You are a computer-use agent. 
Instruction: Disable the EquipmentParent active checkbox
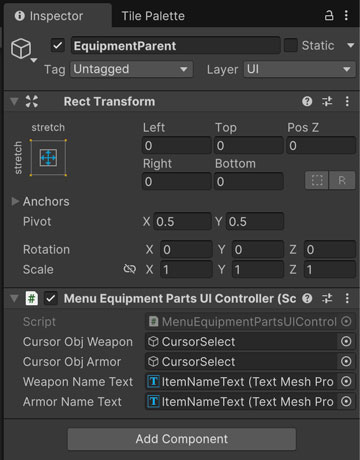(x=58, y=45)
